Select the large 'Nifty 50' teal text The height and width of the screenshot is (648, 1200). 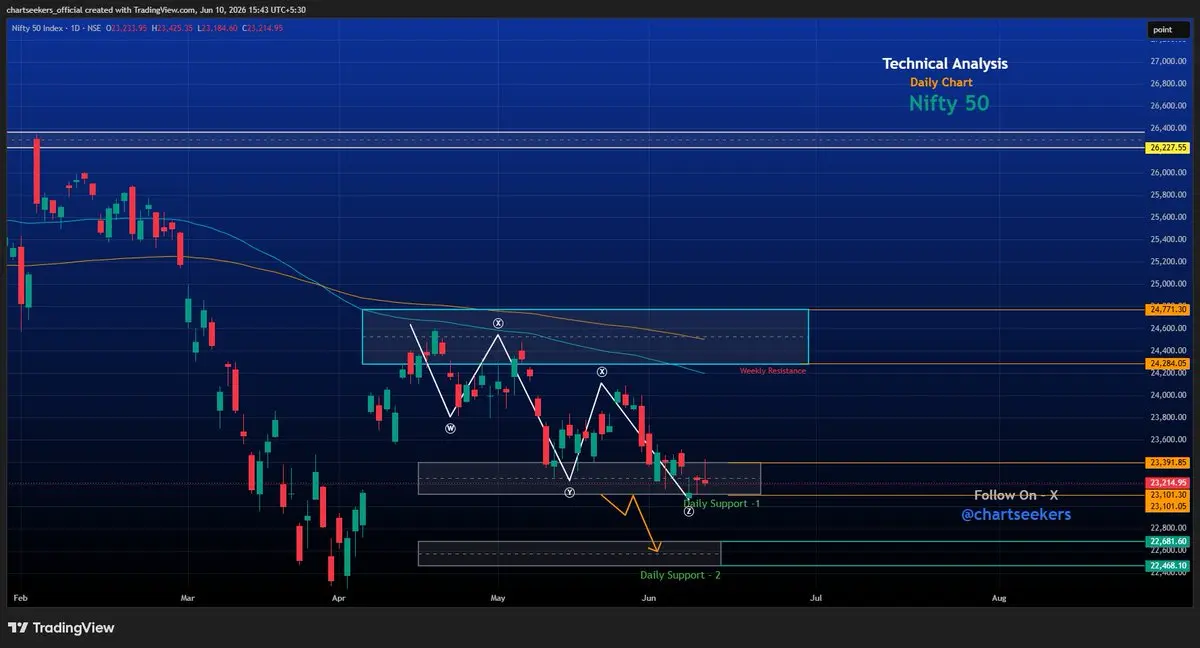[949, 102]
